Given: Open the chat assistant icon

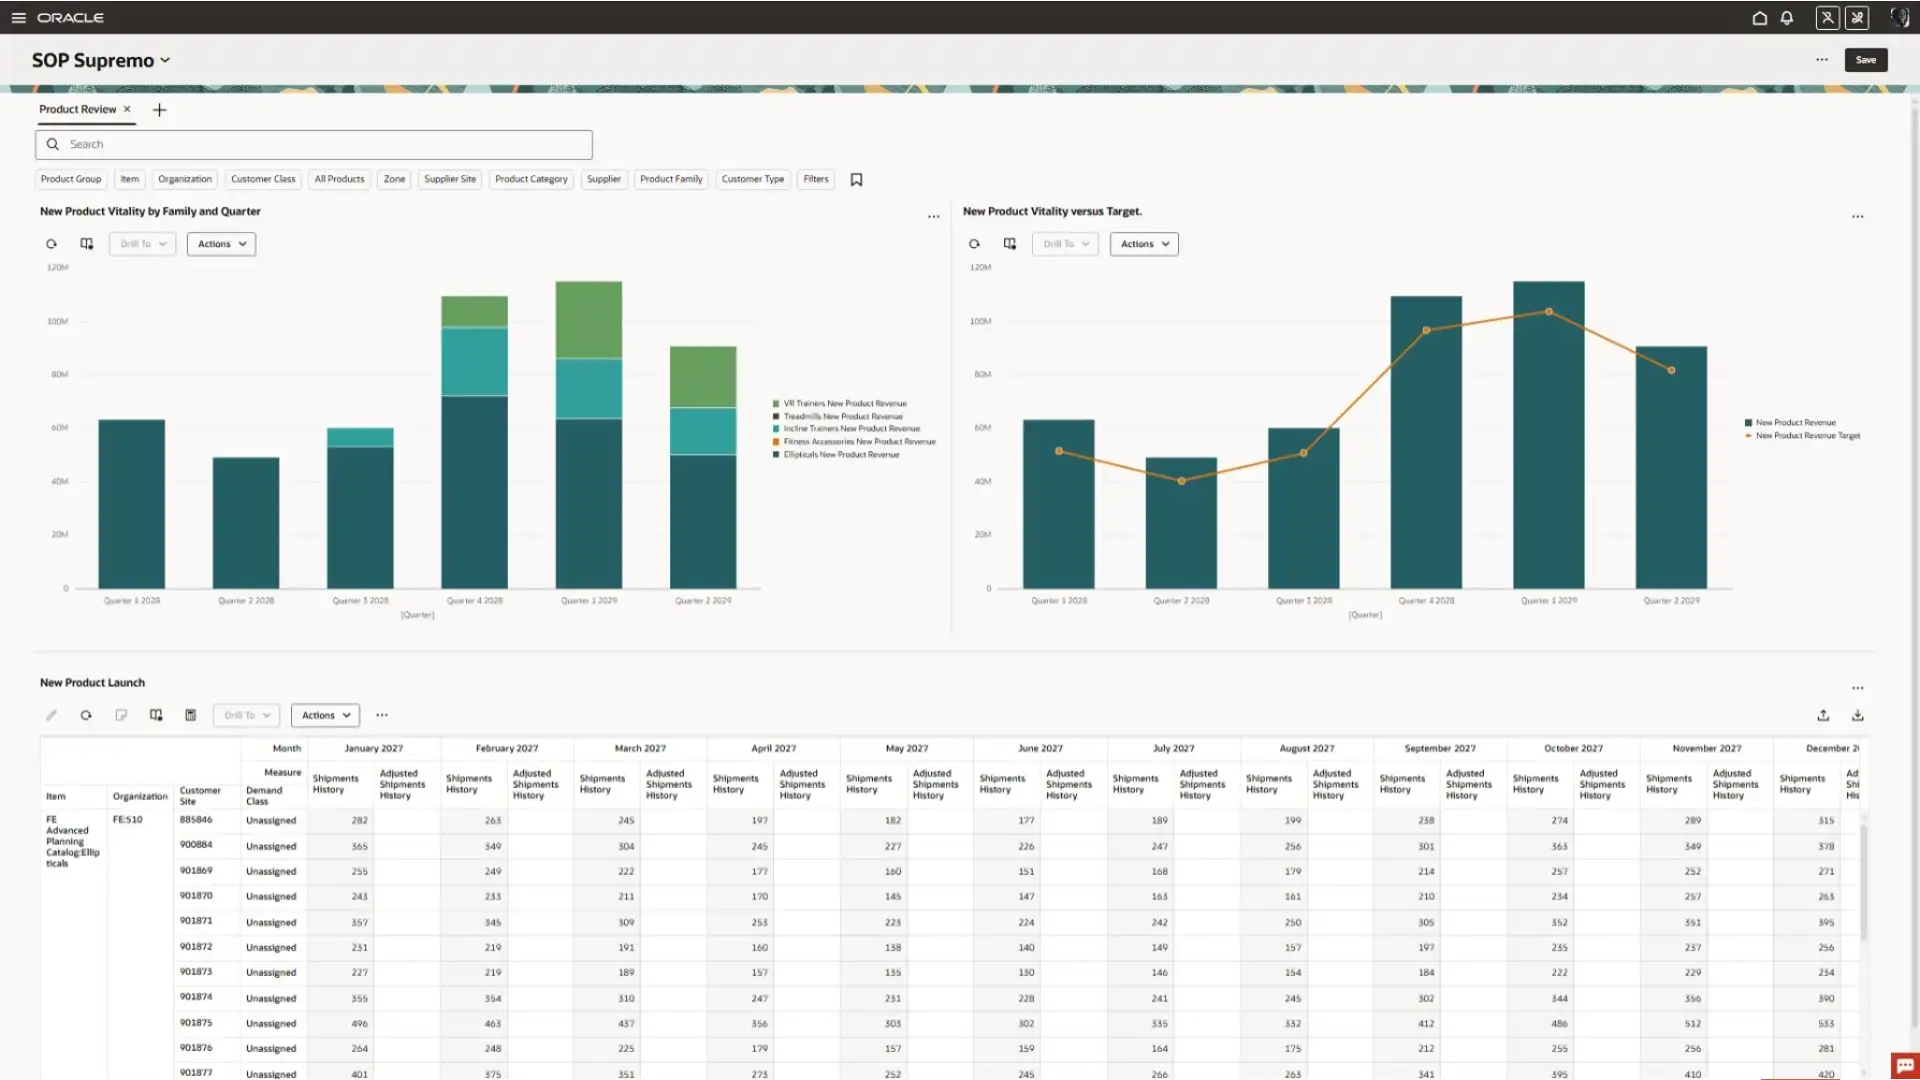Looking at the screenshot, I should [1904, 1065].
